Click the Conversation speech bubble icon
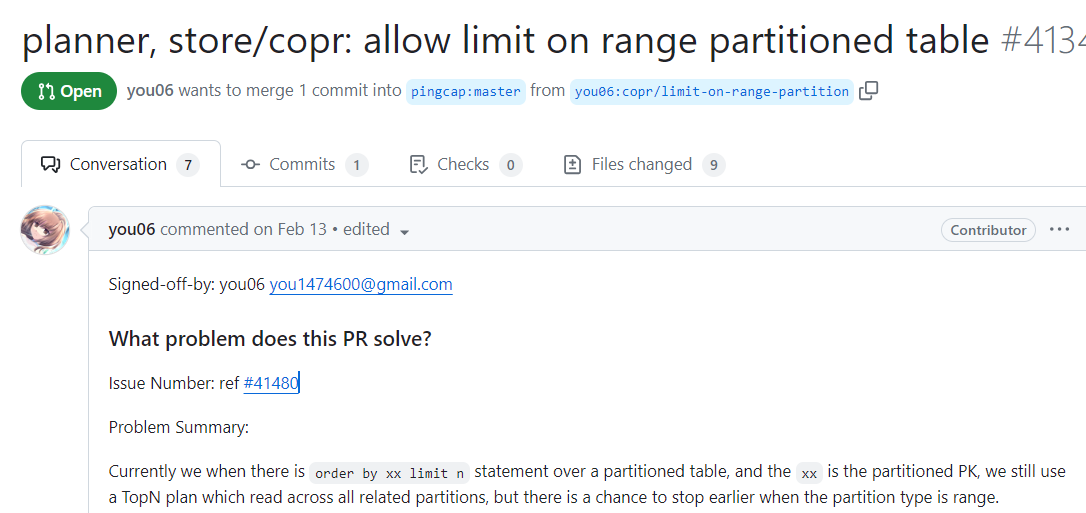The height and width of the screenshot is (513, 1086). click(50, 165)
